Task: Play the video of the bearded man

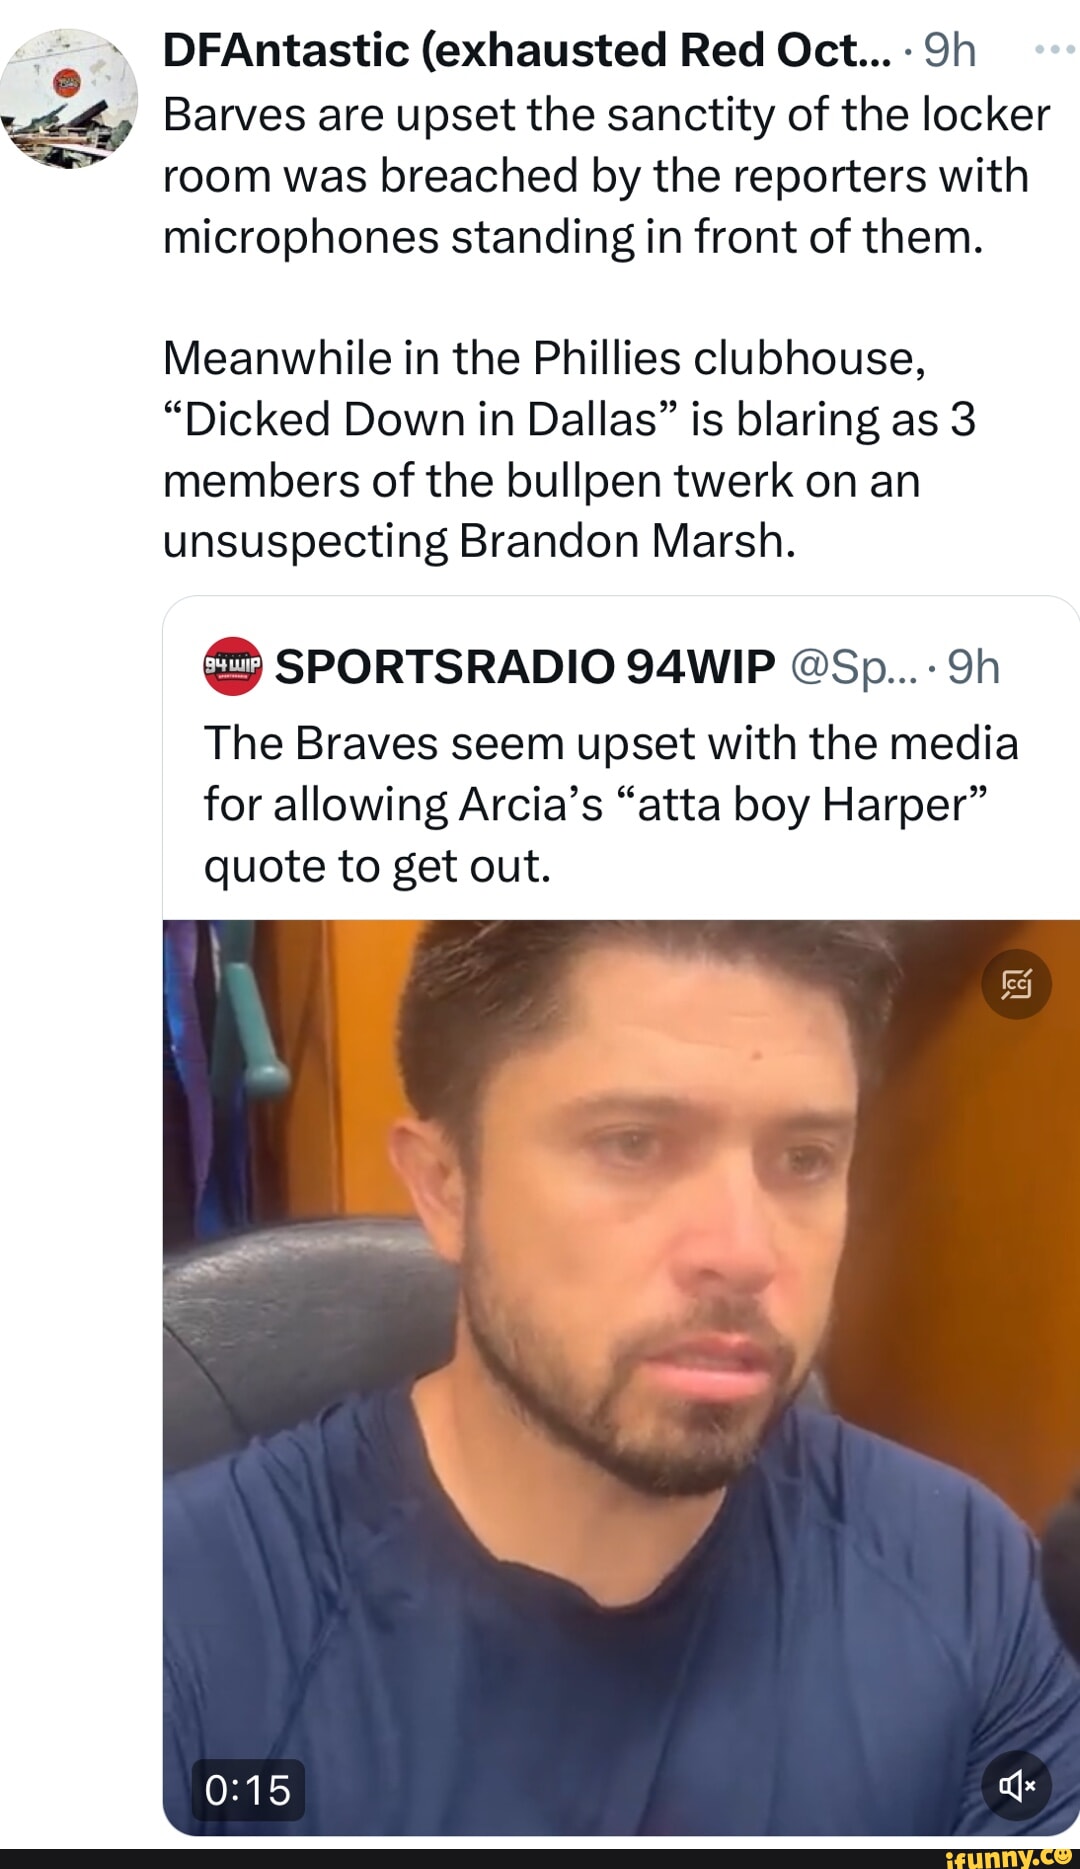Action: (621, 1377)
